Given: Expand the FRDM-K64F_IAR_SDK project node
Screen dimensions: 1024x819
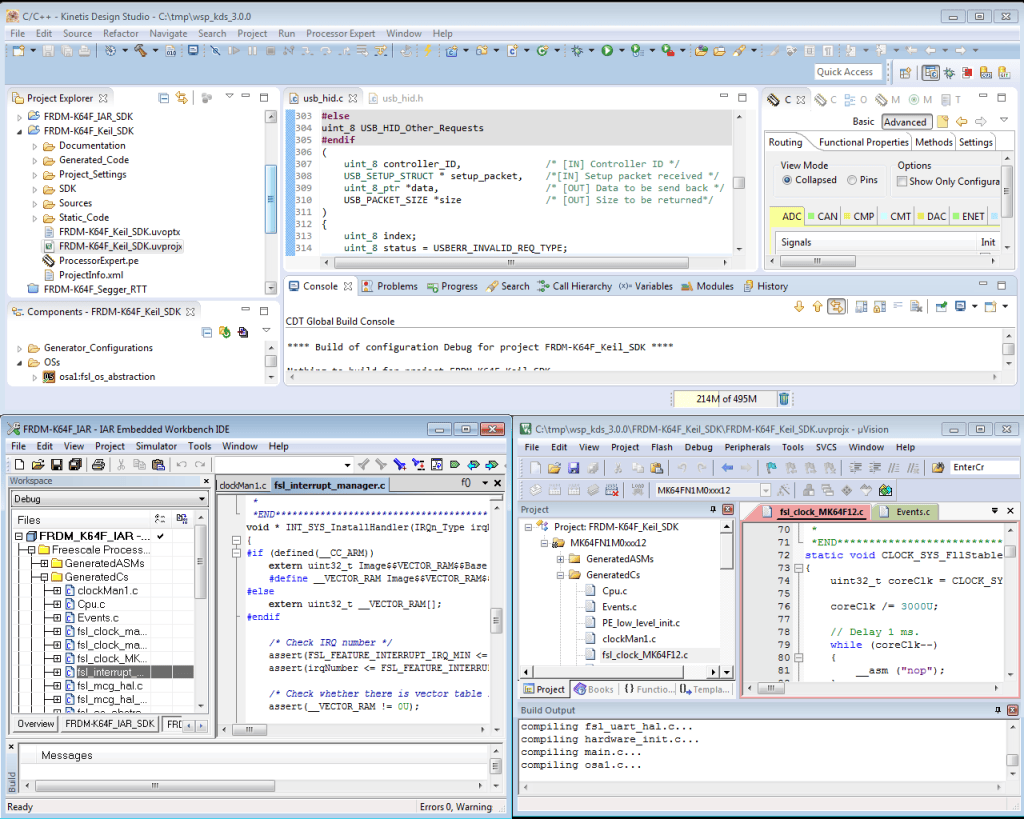Looking at the screenshot, I should [x=20, y=117].
